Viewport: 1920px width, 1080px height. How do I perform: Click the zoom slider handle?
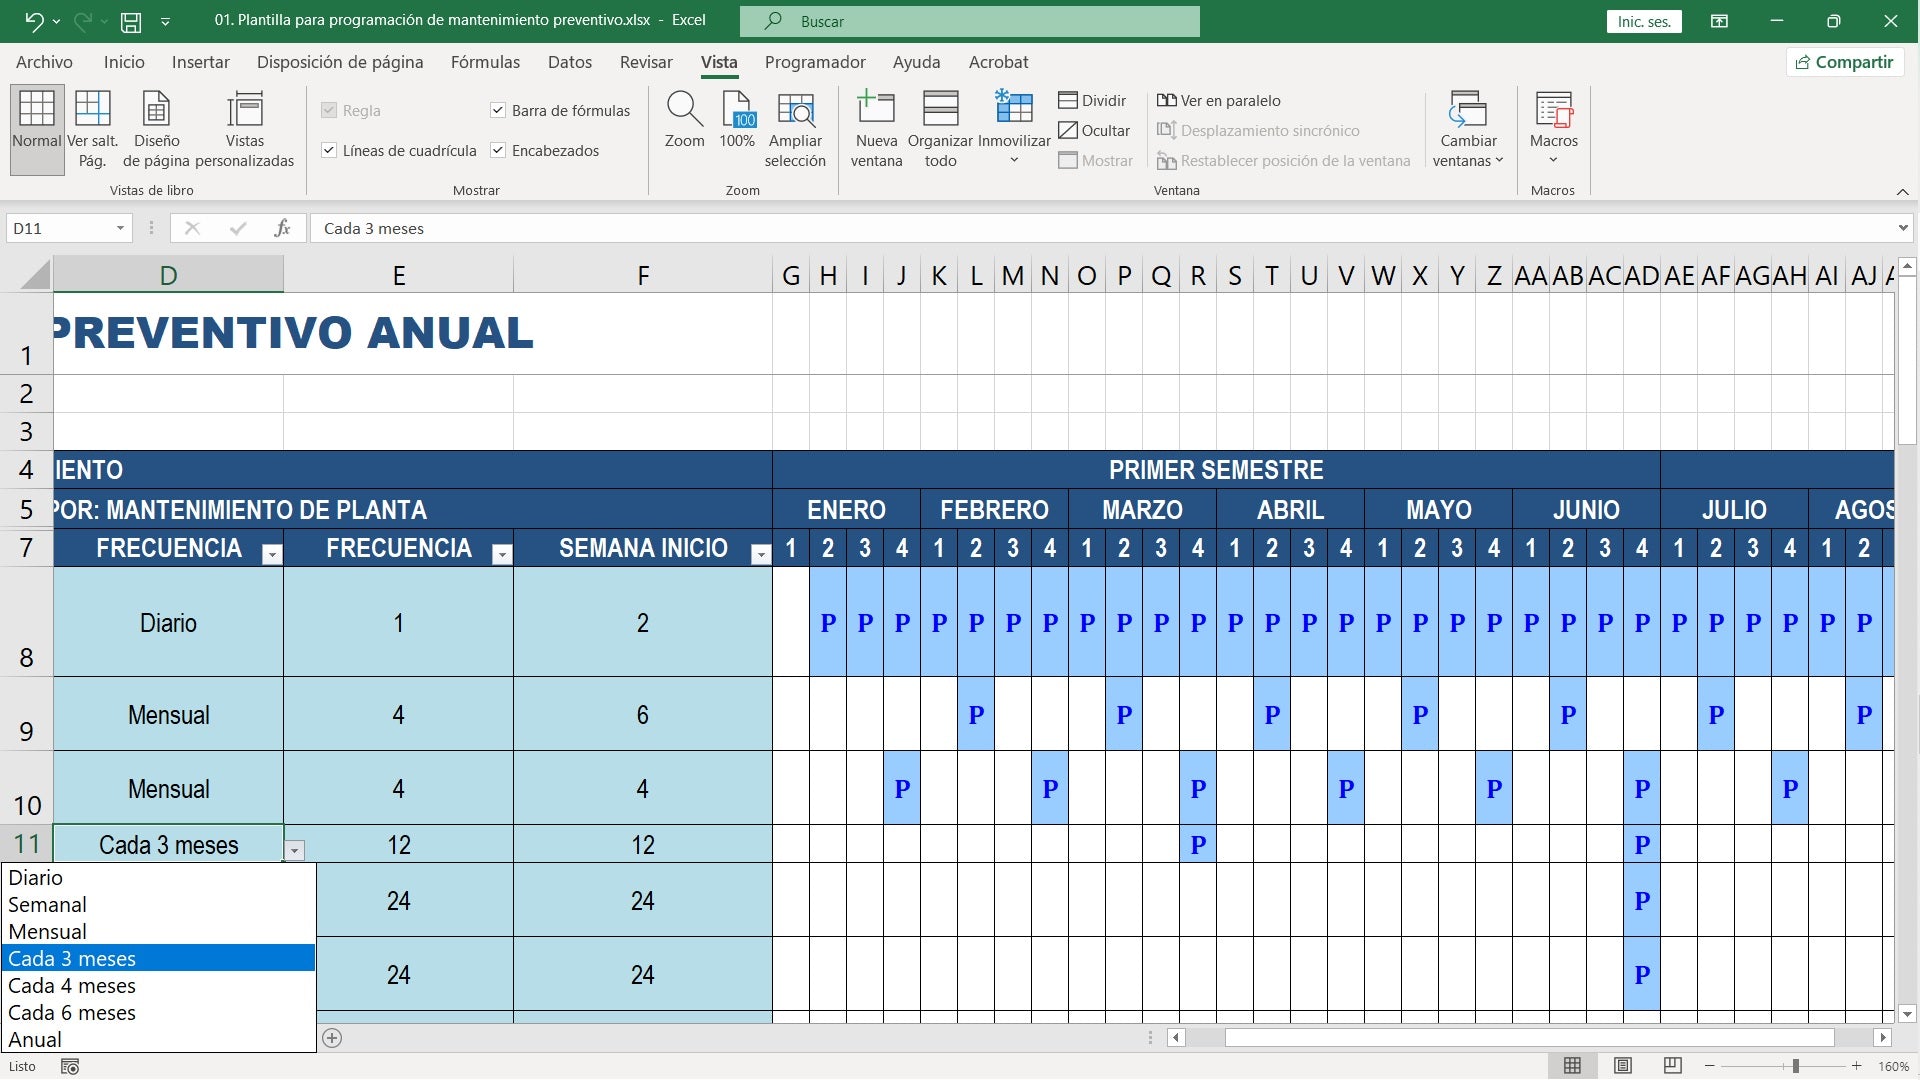click(x=1796, y=1066)
